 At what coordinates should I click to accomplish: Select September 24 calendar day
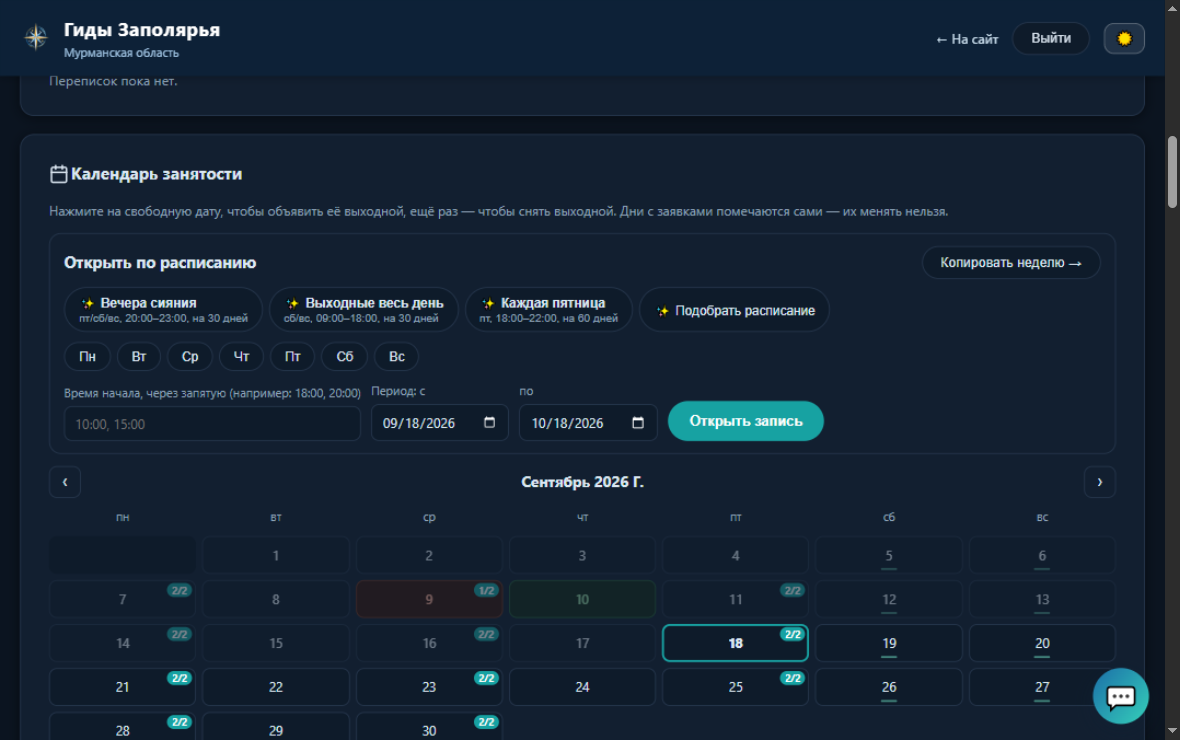click(x=582, y=687)
